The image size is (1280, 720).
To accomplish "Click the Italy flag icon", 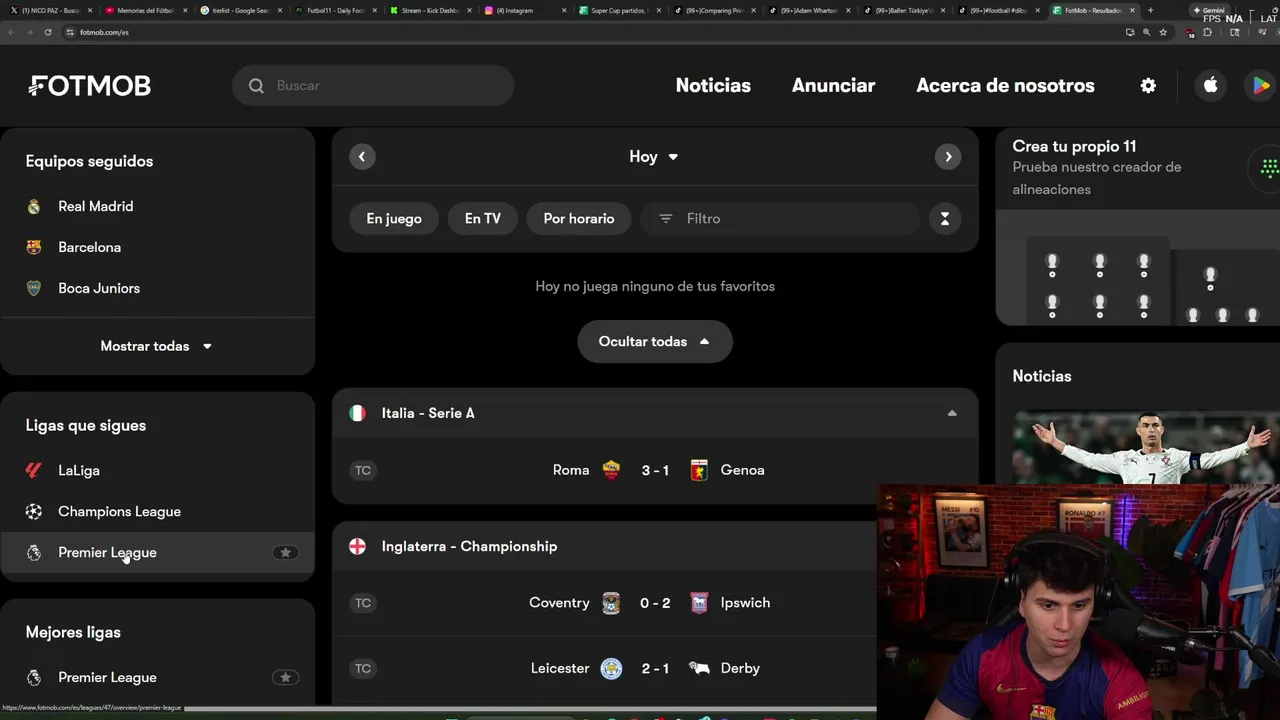I will point(357,413).
